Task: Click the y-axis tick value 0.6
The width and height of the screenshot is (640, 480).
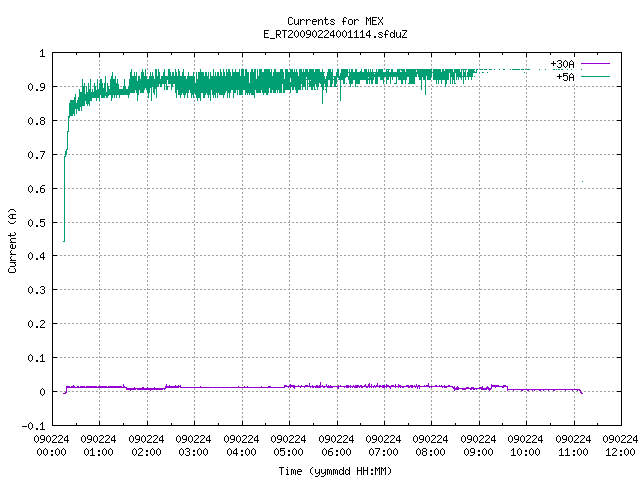Action: pos(36,189)
